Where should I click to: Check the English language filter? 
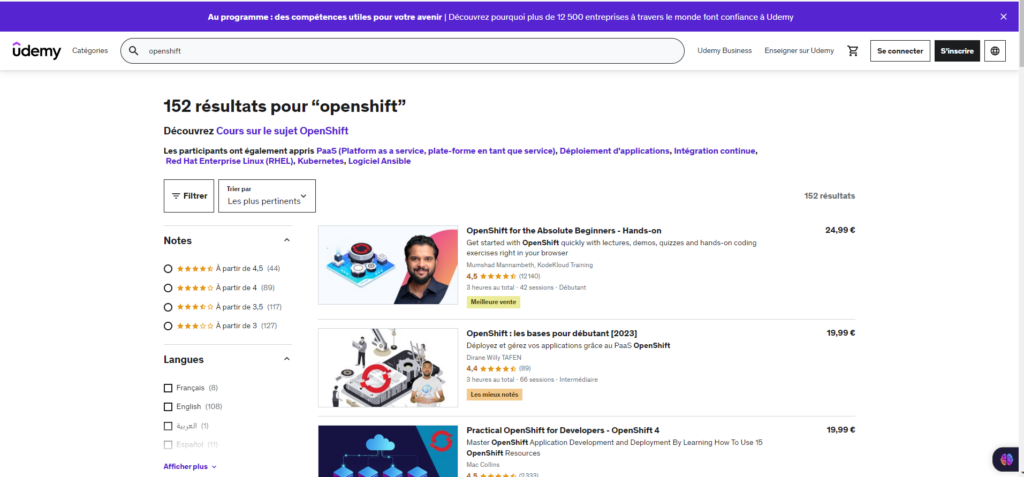[168, 407]
